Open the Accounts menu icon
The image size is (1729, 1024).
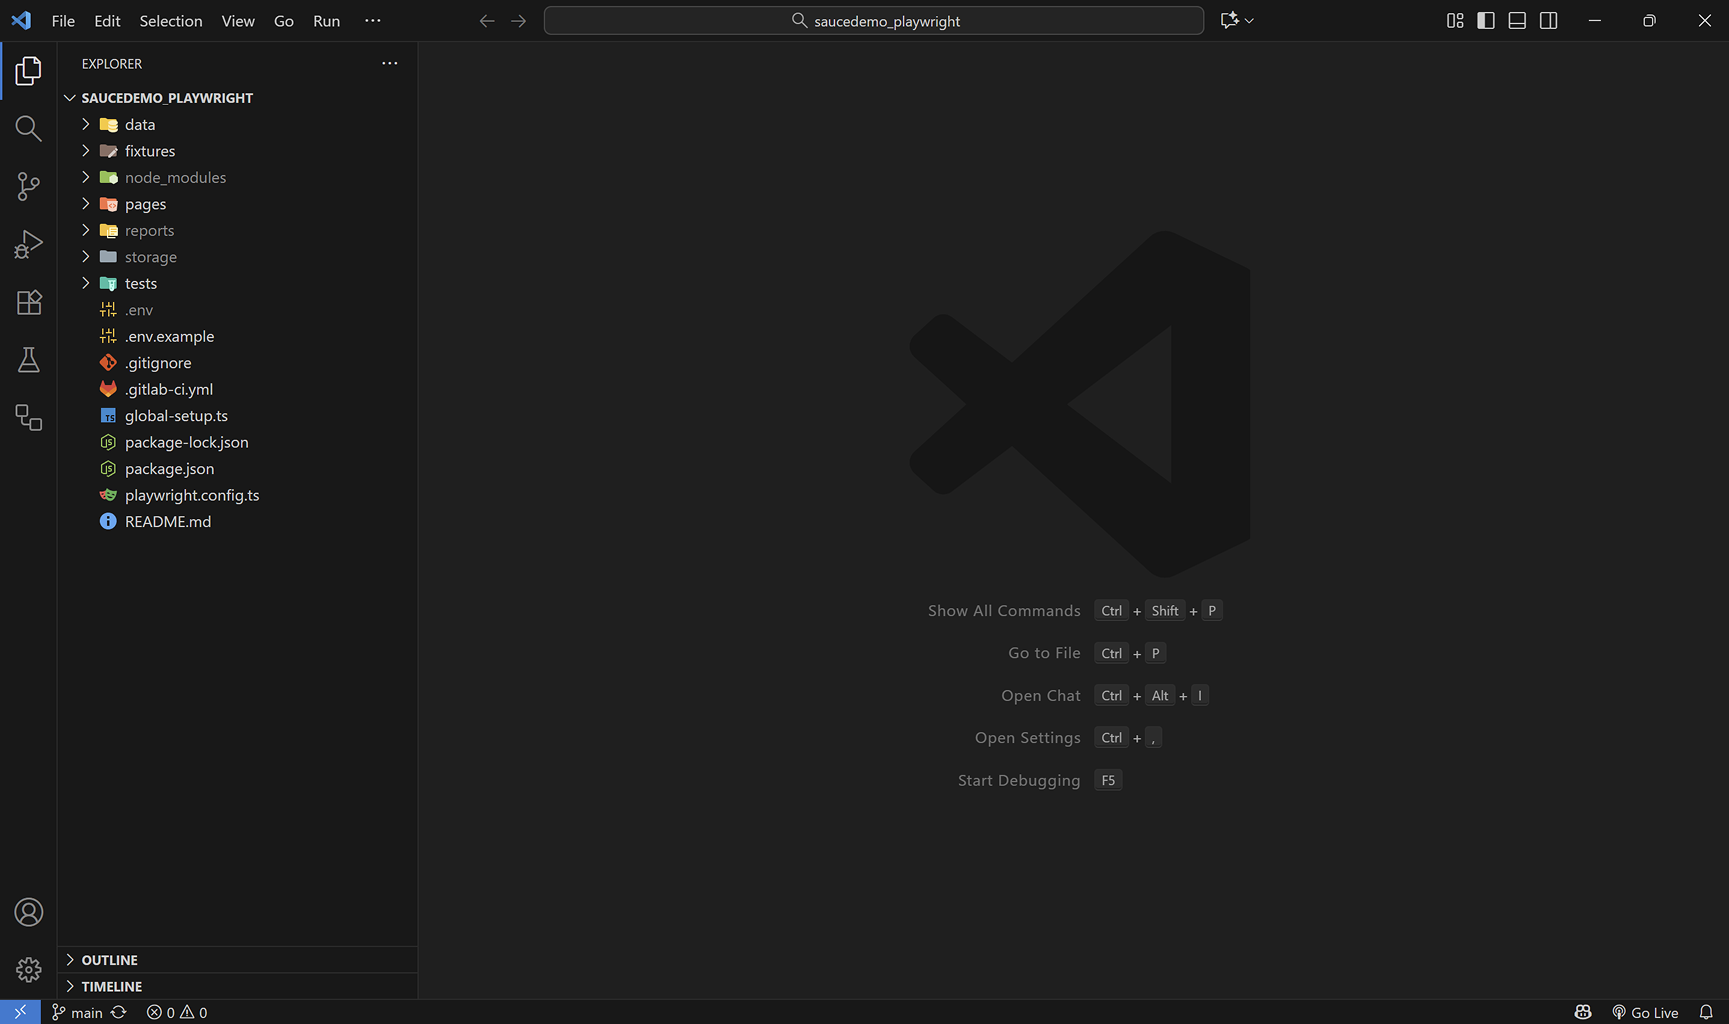click(28, 912)
